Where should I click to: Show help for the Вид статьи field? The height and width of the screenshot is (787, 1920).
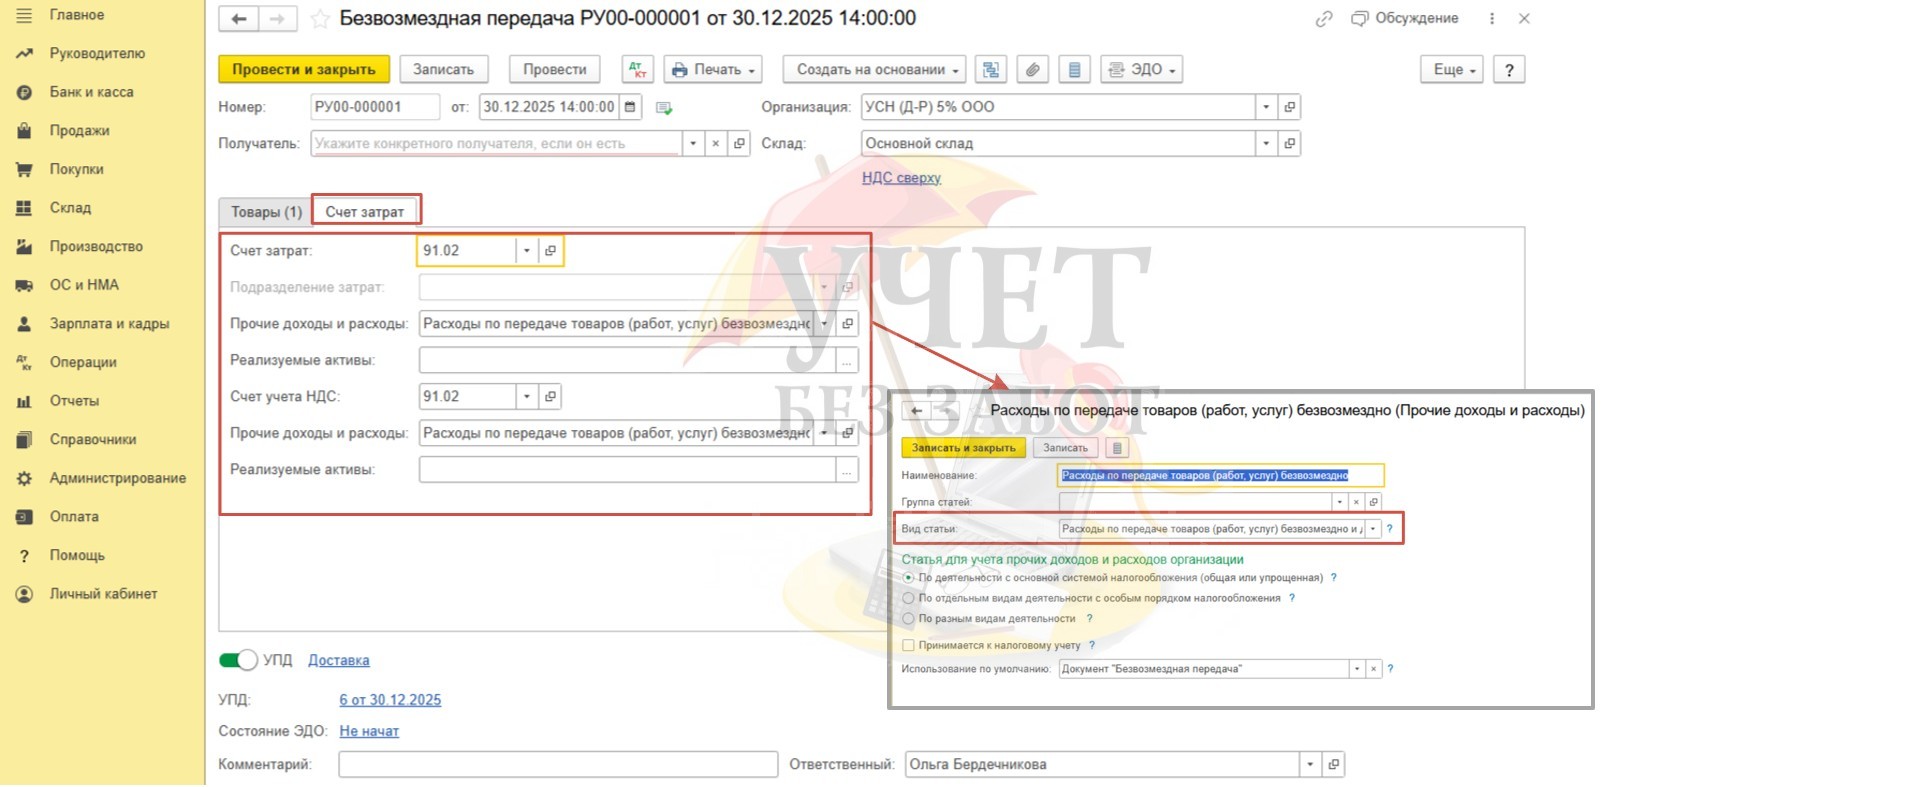(x=1390, y=529)
